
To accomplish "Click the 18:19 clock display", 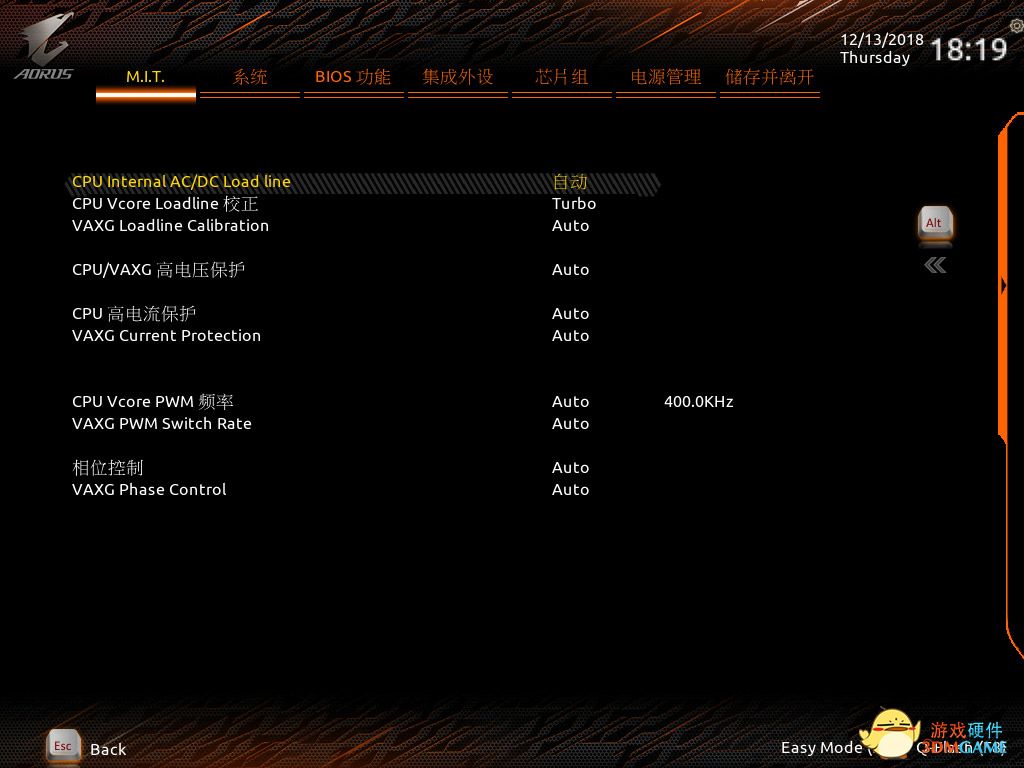I will click(968, 50).
